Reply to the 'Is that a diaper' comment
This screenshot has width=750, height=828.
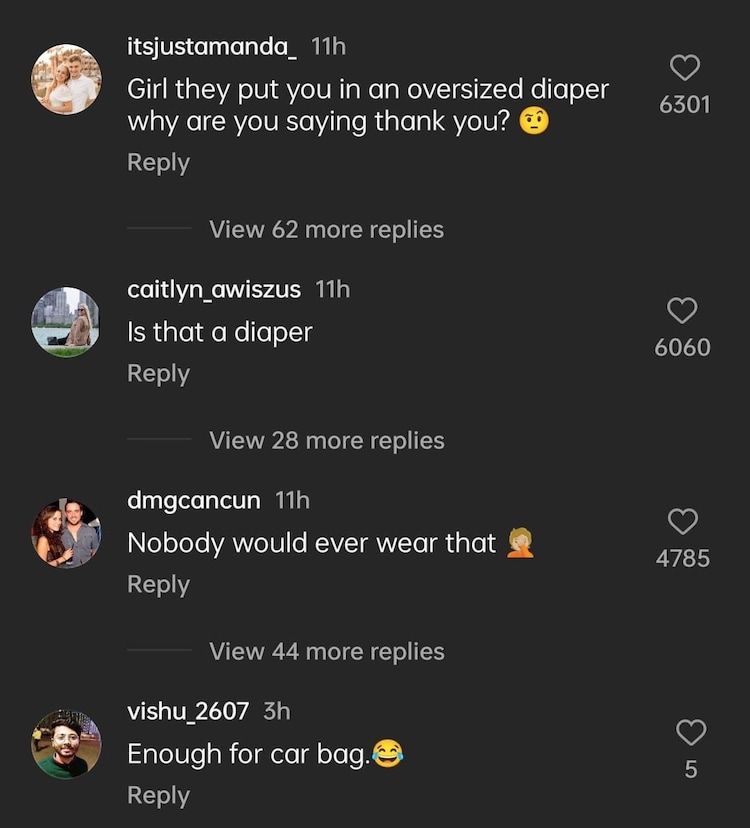coord(158,373)
